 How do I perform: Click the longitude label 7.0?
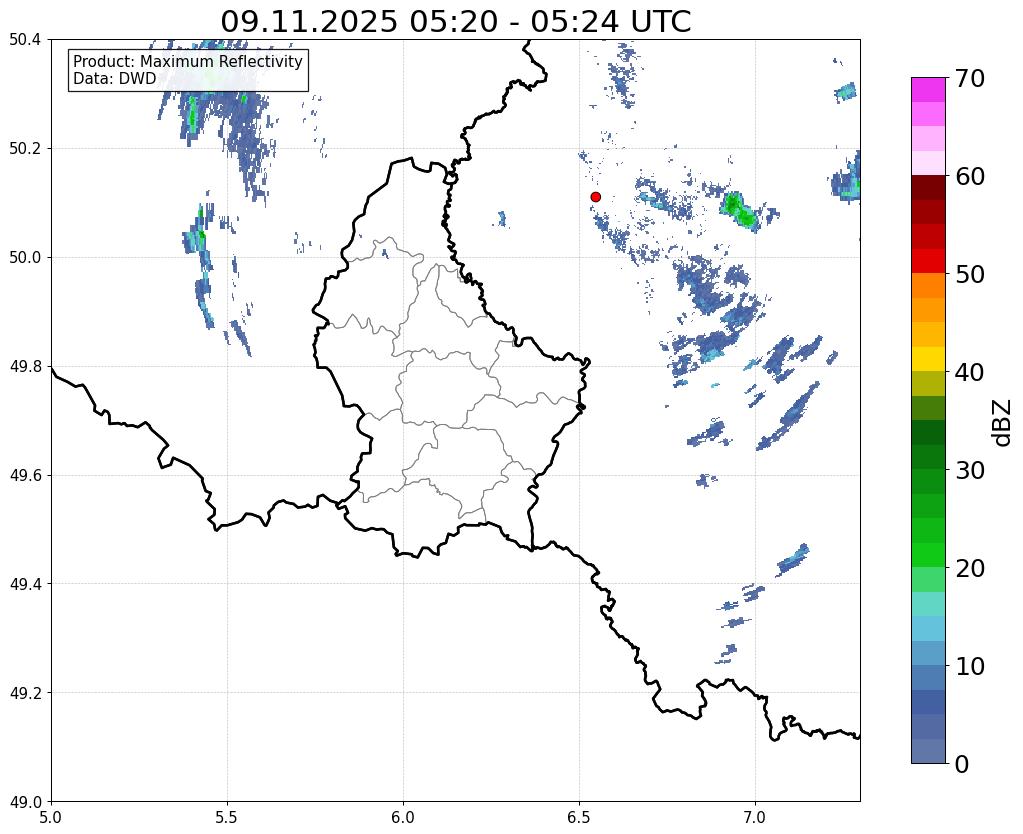756,817
